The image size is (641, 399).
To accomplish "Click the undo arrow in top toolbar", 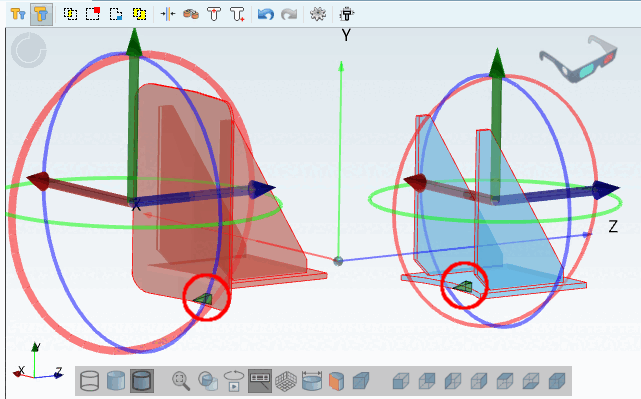I will [x=265, y=14].
